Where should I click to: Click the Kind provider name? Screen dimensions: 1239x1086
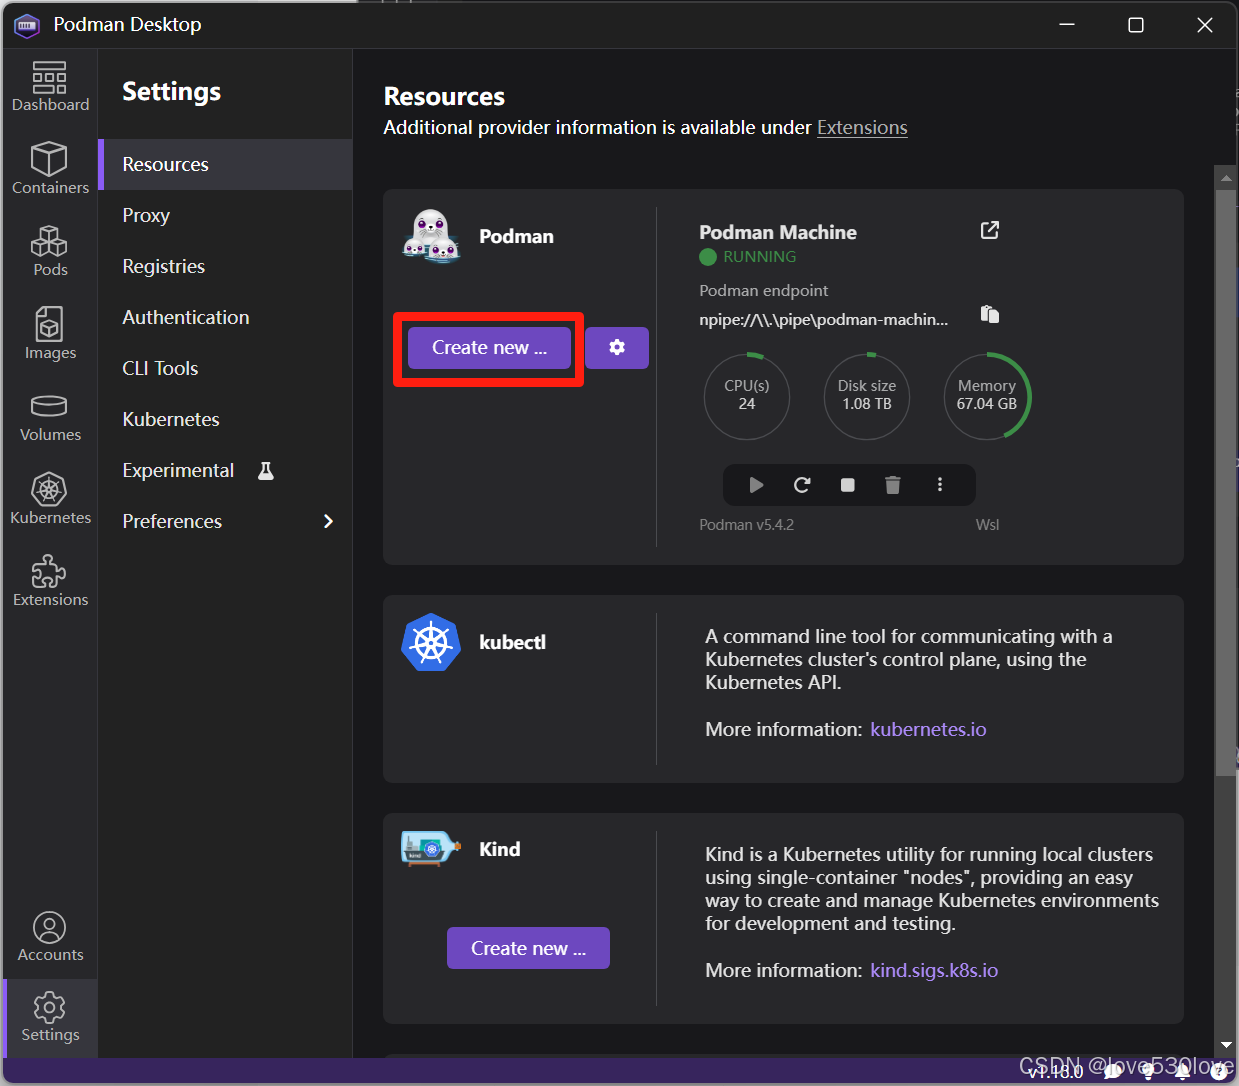[x=500, y=849]
